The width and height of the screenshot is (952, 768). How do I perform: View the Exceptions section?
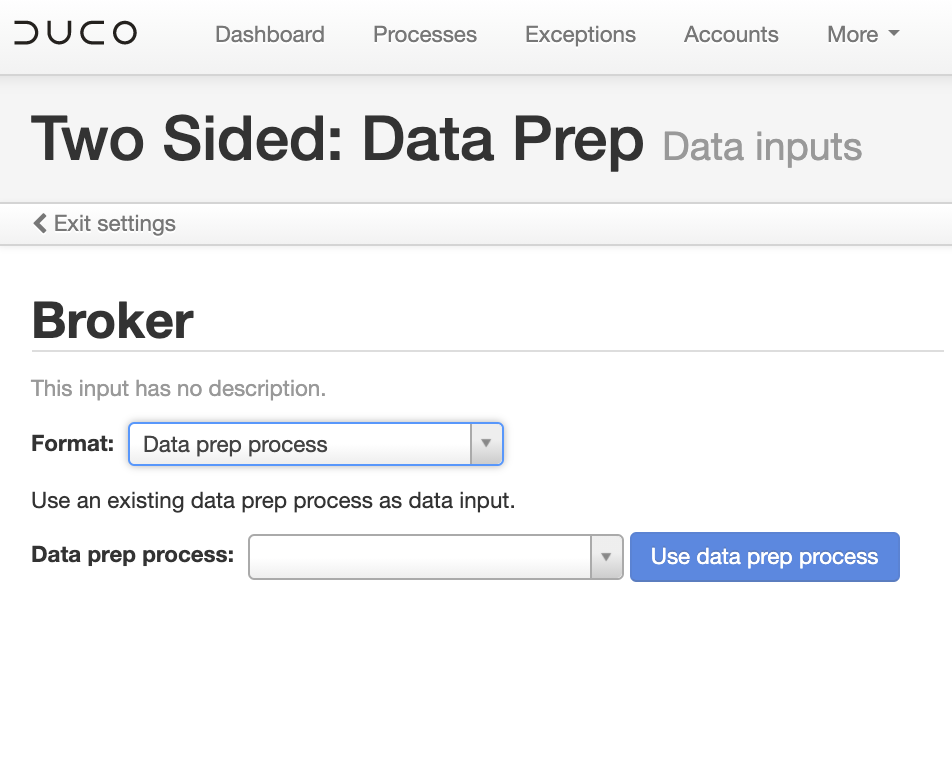point(580,34)
